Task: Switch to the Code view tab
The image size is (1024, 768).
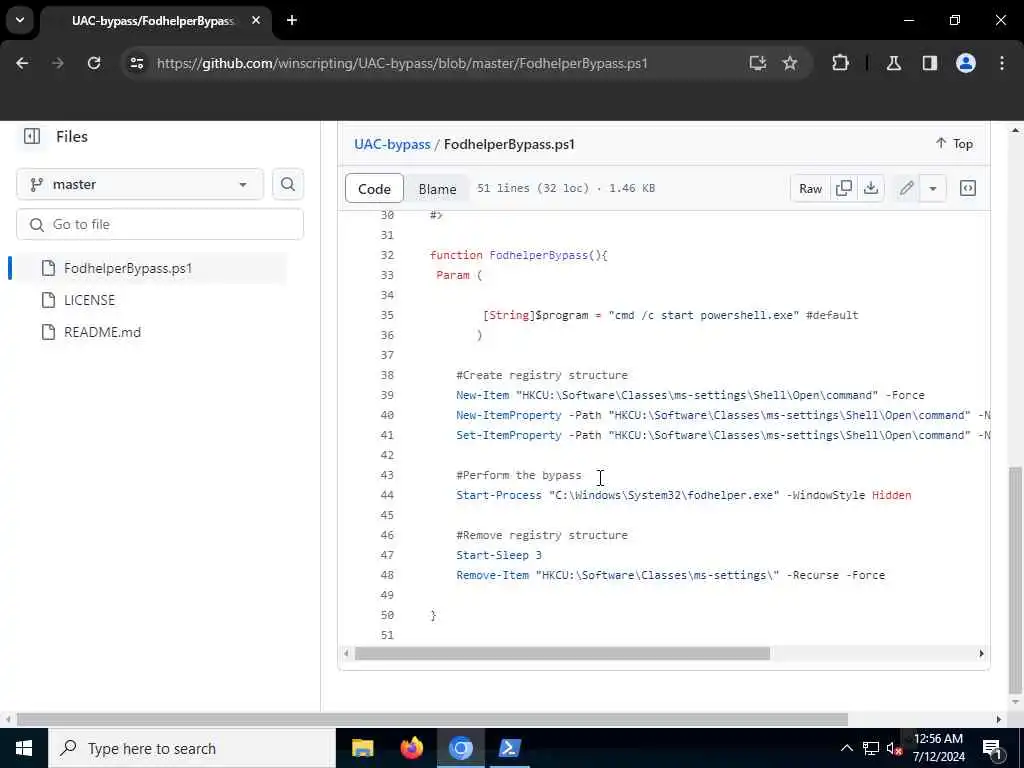Action: coord(374,189)
